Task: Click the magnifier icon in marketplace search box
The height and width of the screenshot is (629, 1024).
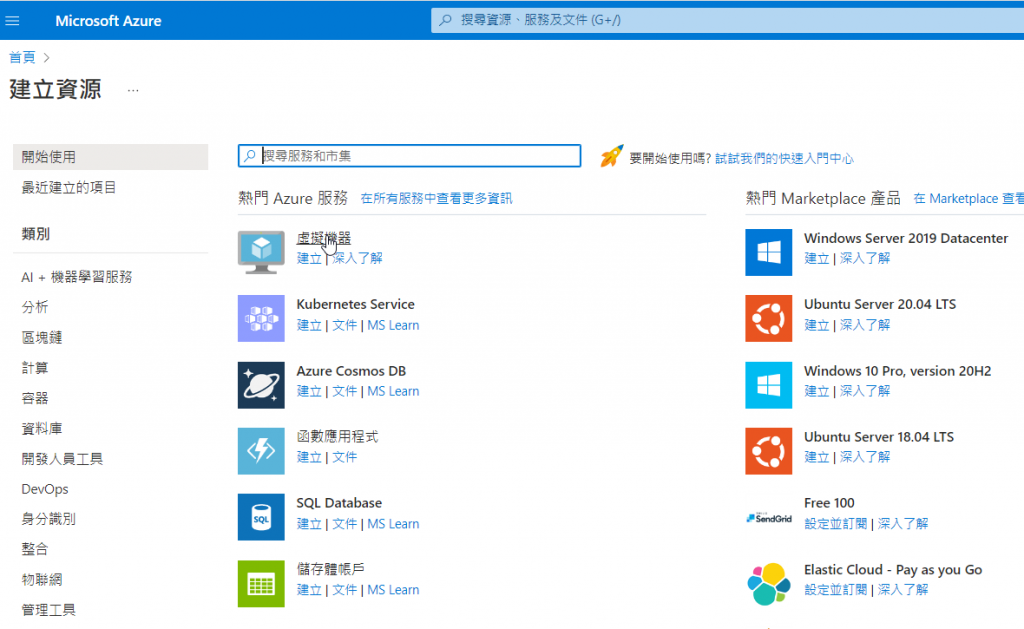Action: tap(249, 156)
